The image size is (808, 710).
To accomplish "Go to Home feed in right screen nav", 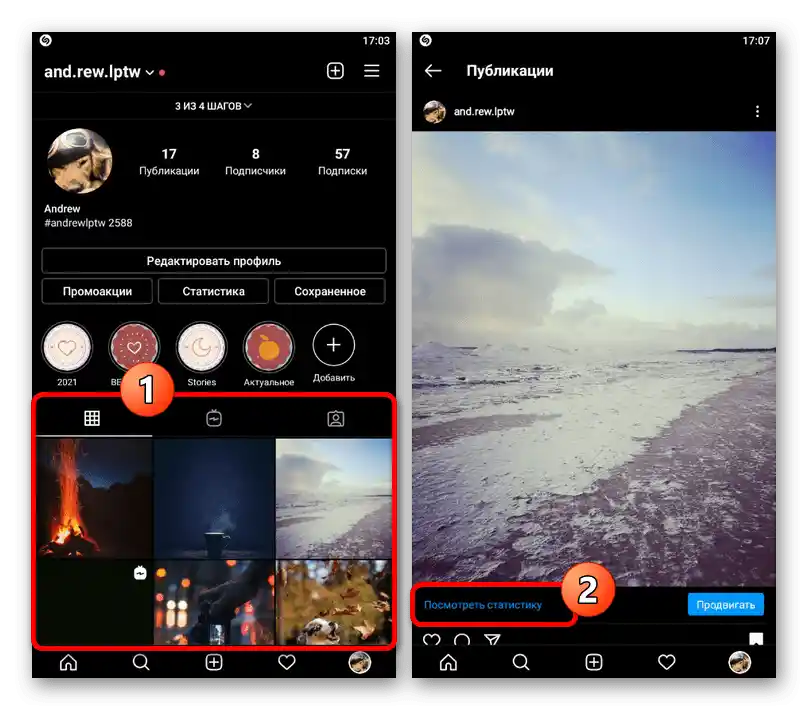I will [448, 662].
